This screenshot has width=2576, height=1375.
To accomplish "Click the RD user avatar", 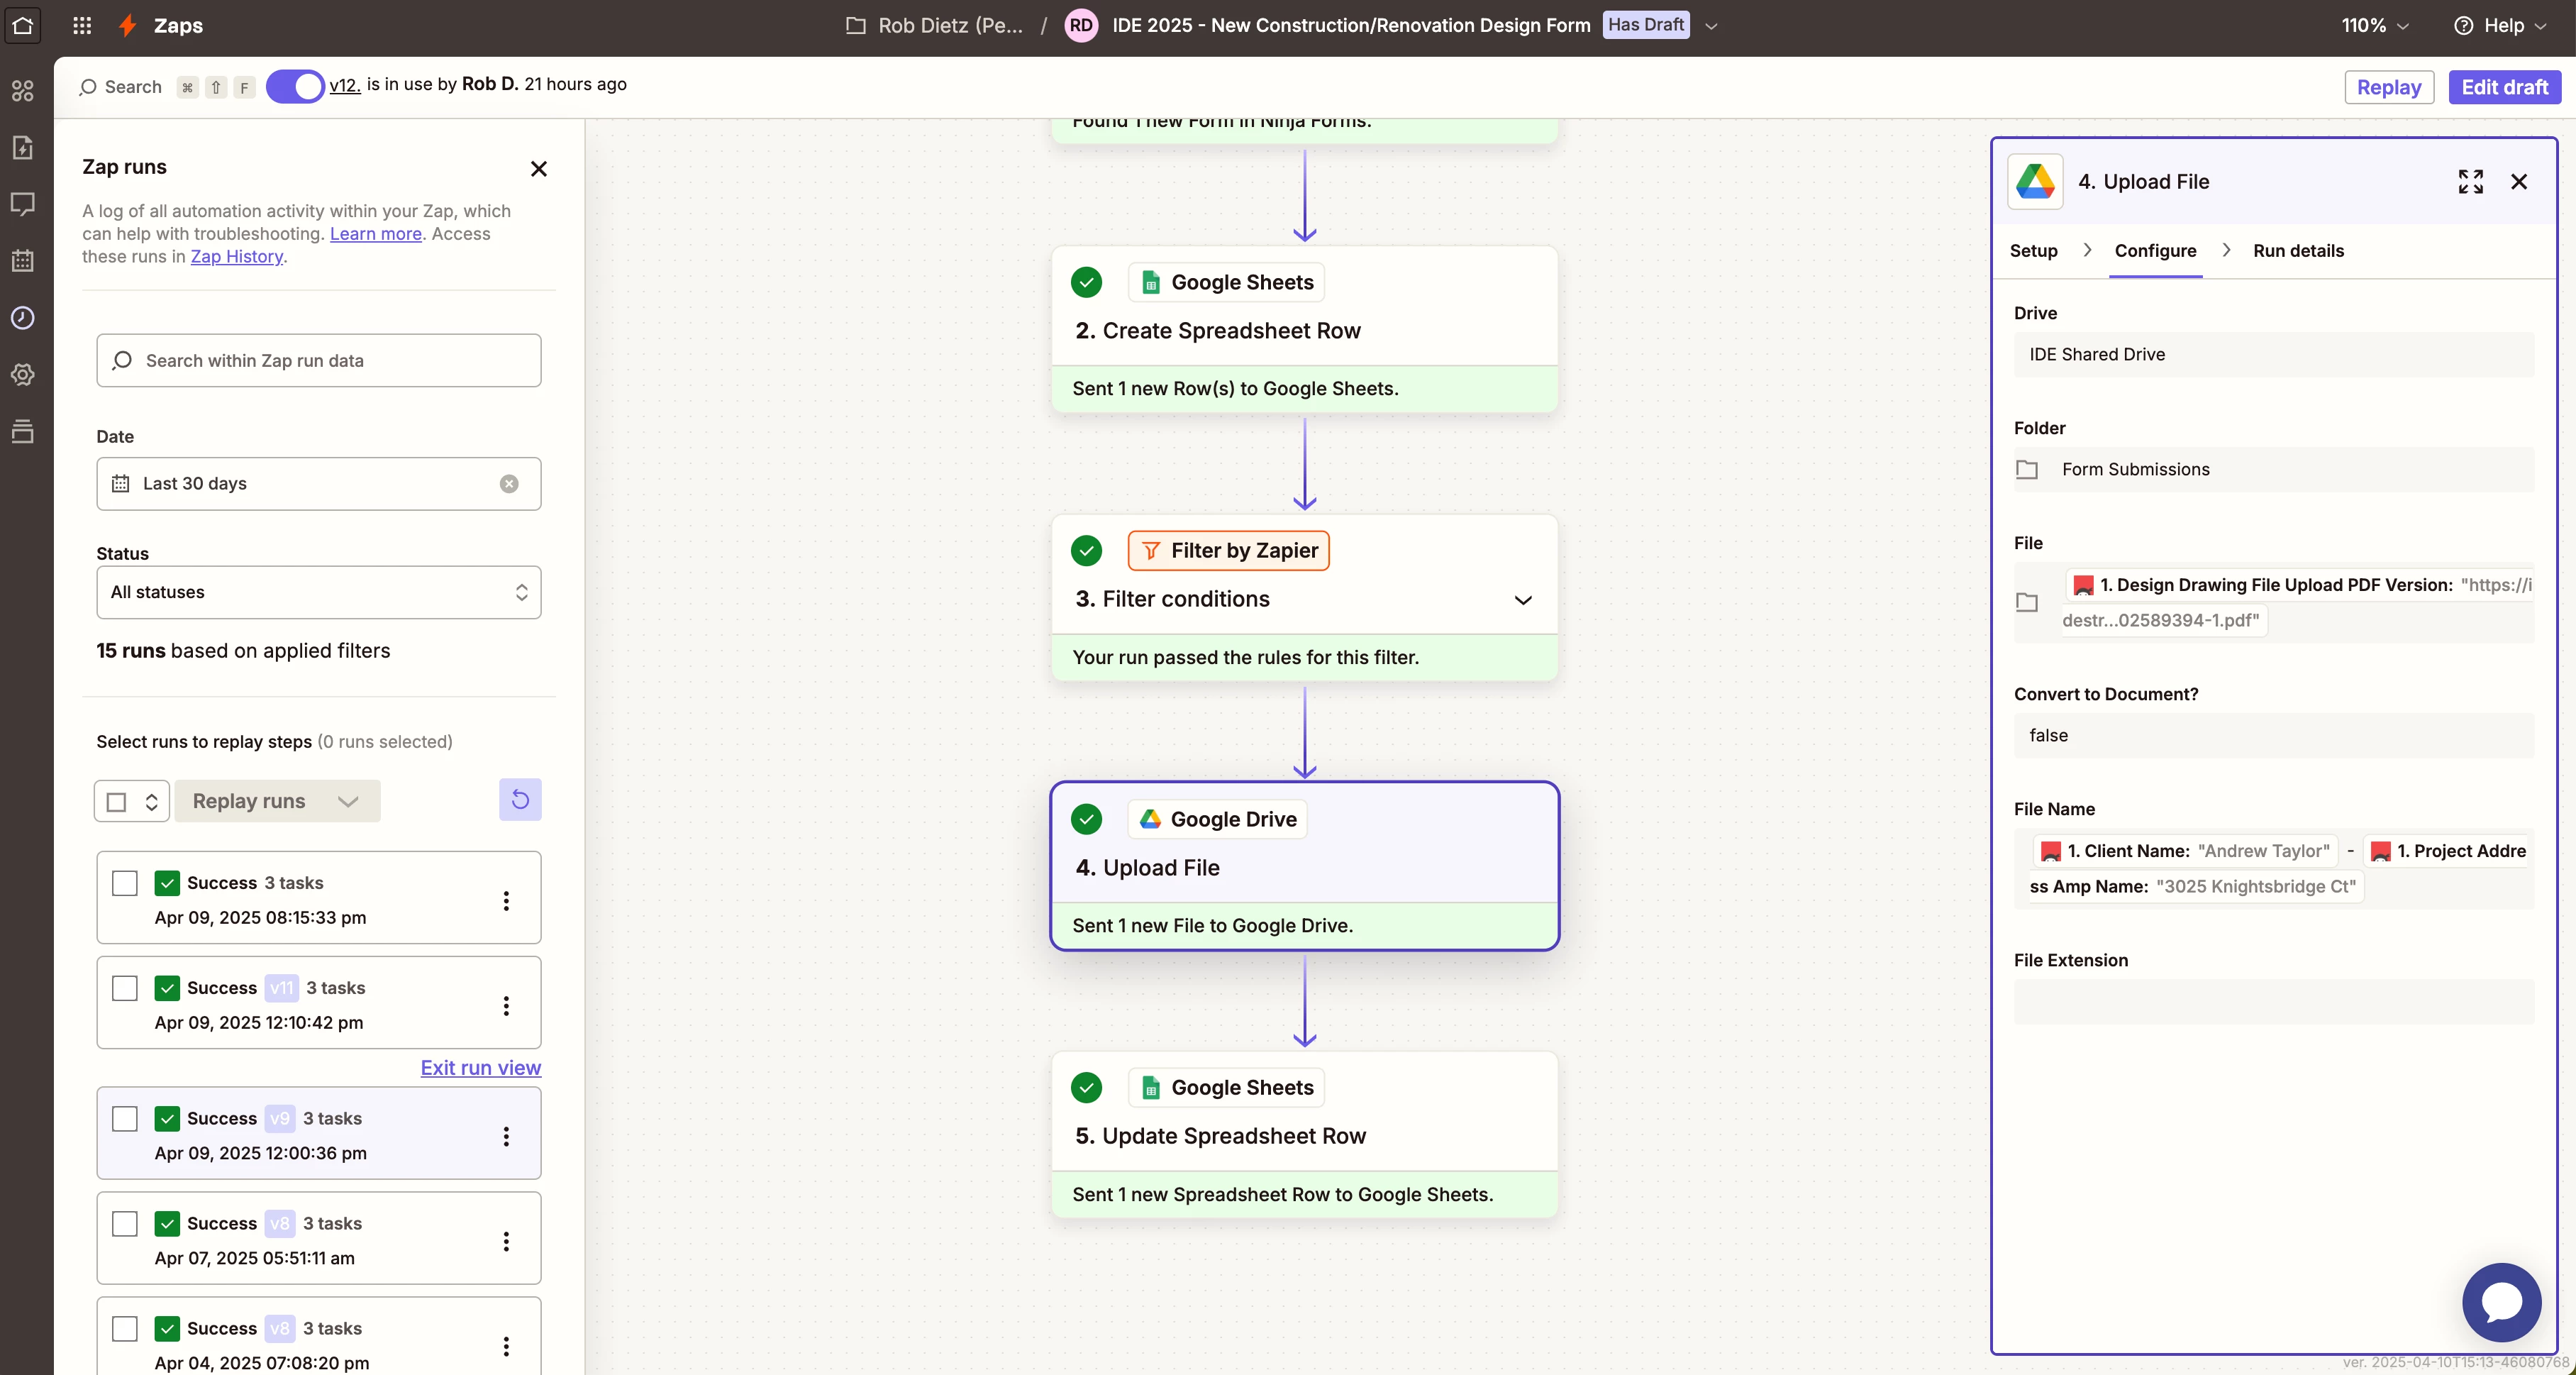I will [1081, 25].
